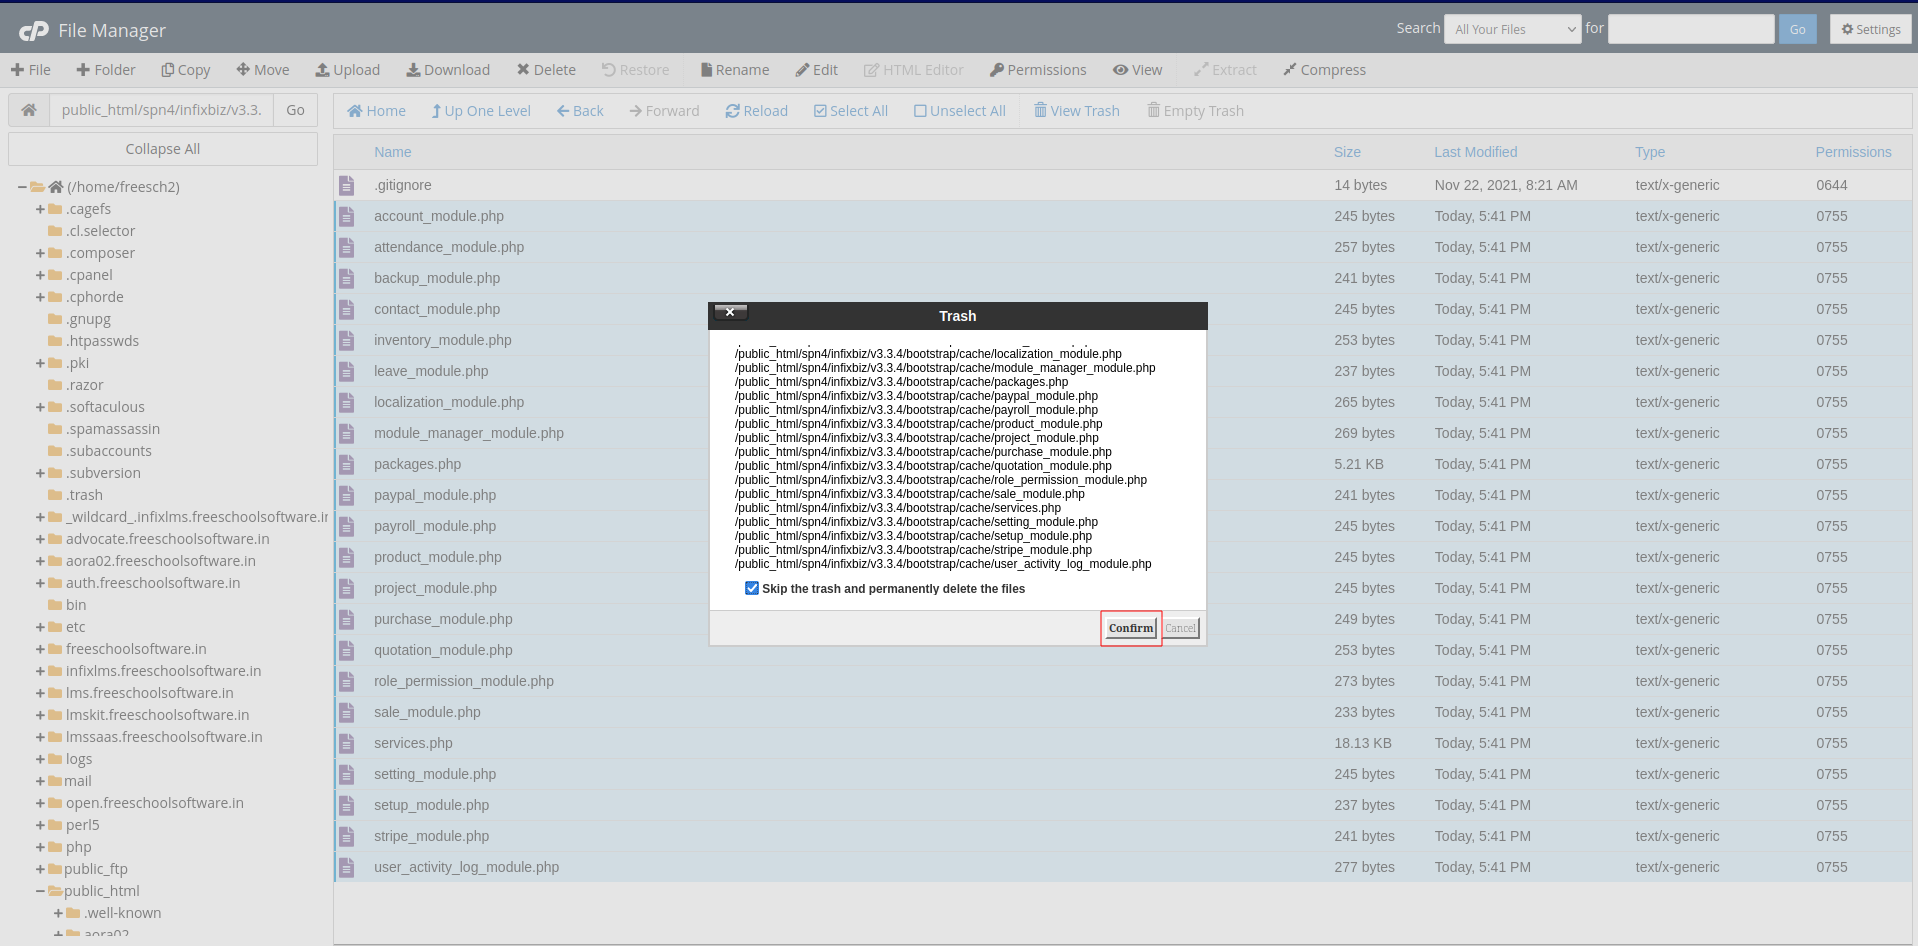Image resolution: width=1918 pixels, height=946 pixels.
Task: Close the Trash dialog with X
Action: pos(730,313)
